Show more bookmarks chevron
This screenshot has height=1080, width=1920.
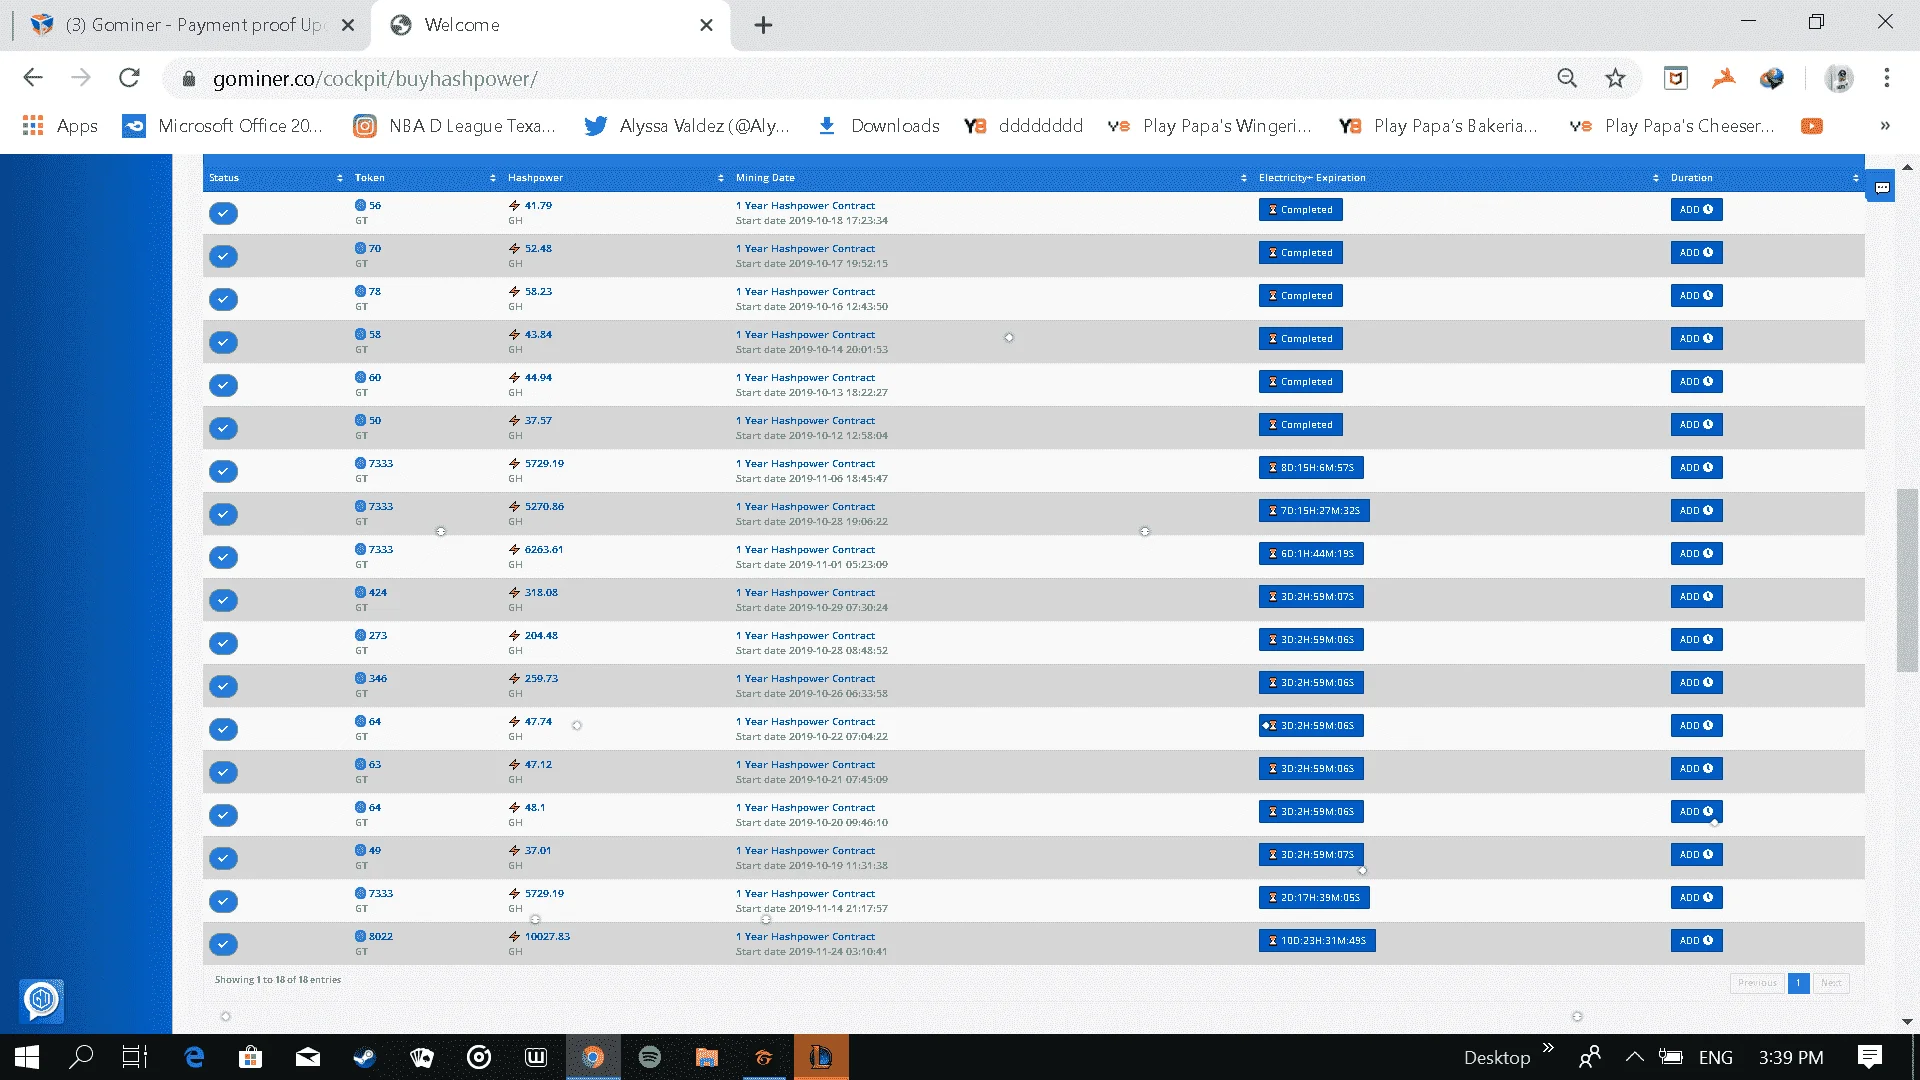click(1885, 126)
